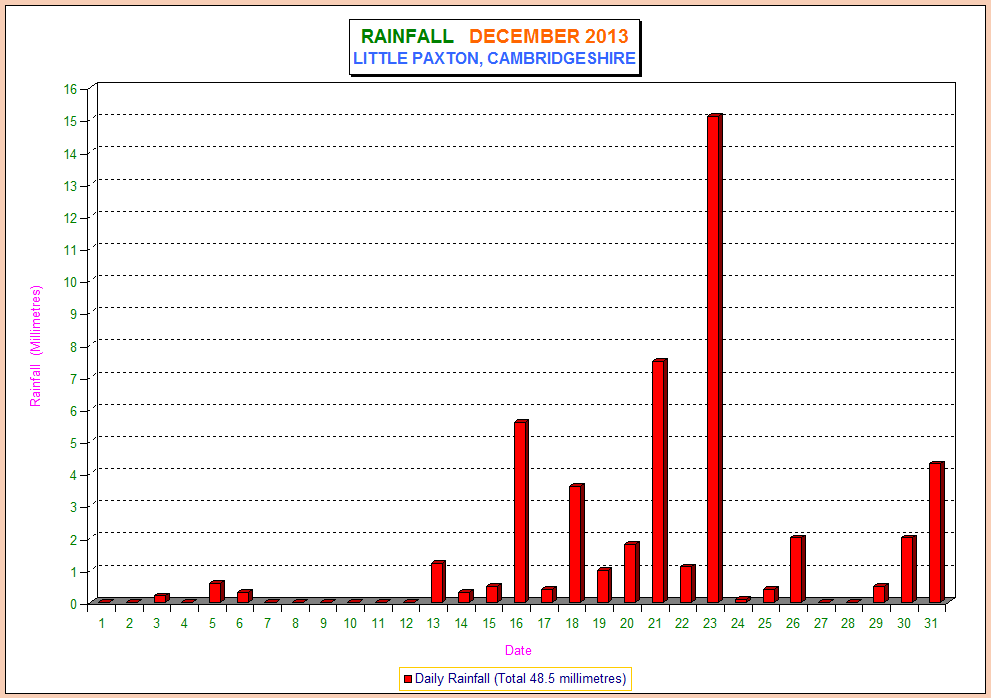This screenshot has height=698, width=991.
Task: Select the small bar for date 25
Action: pos(770,595)
